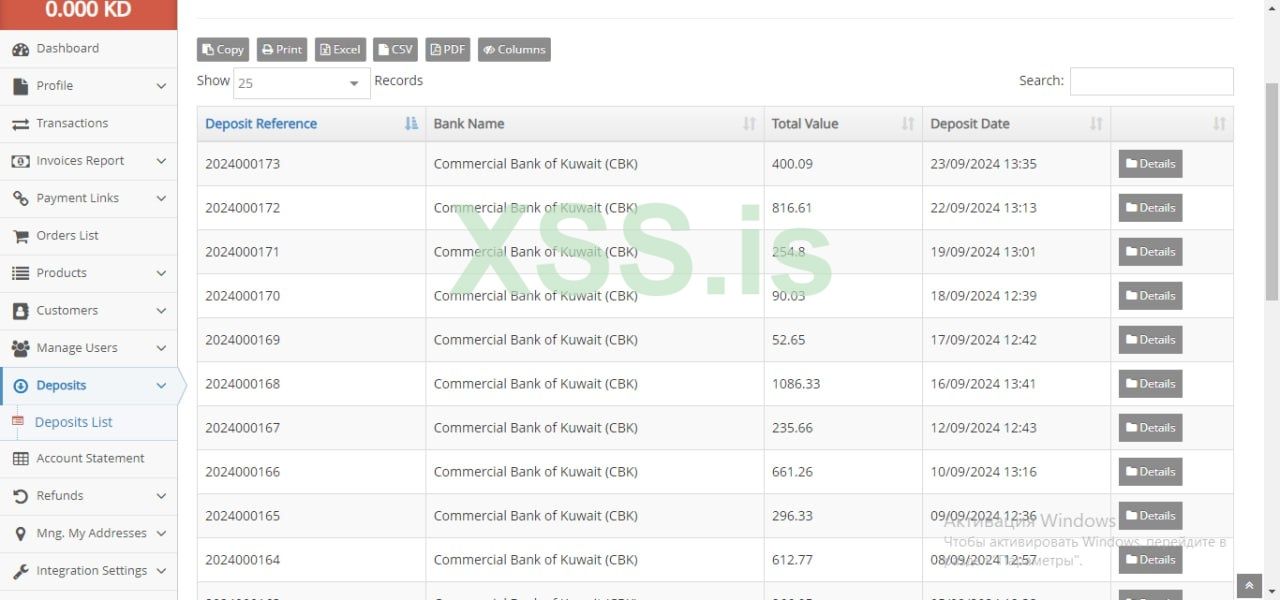Click the 0.000 KD balance banner
The image size is (1280, 600).
pos(89,13)
